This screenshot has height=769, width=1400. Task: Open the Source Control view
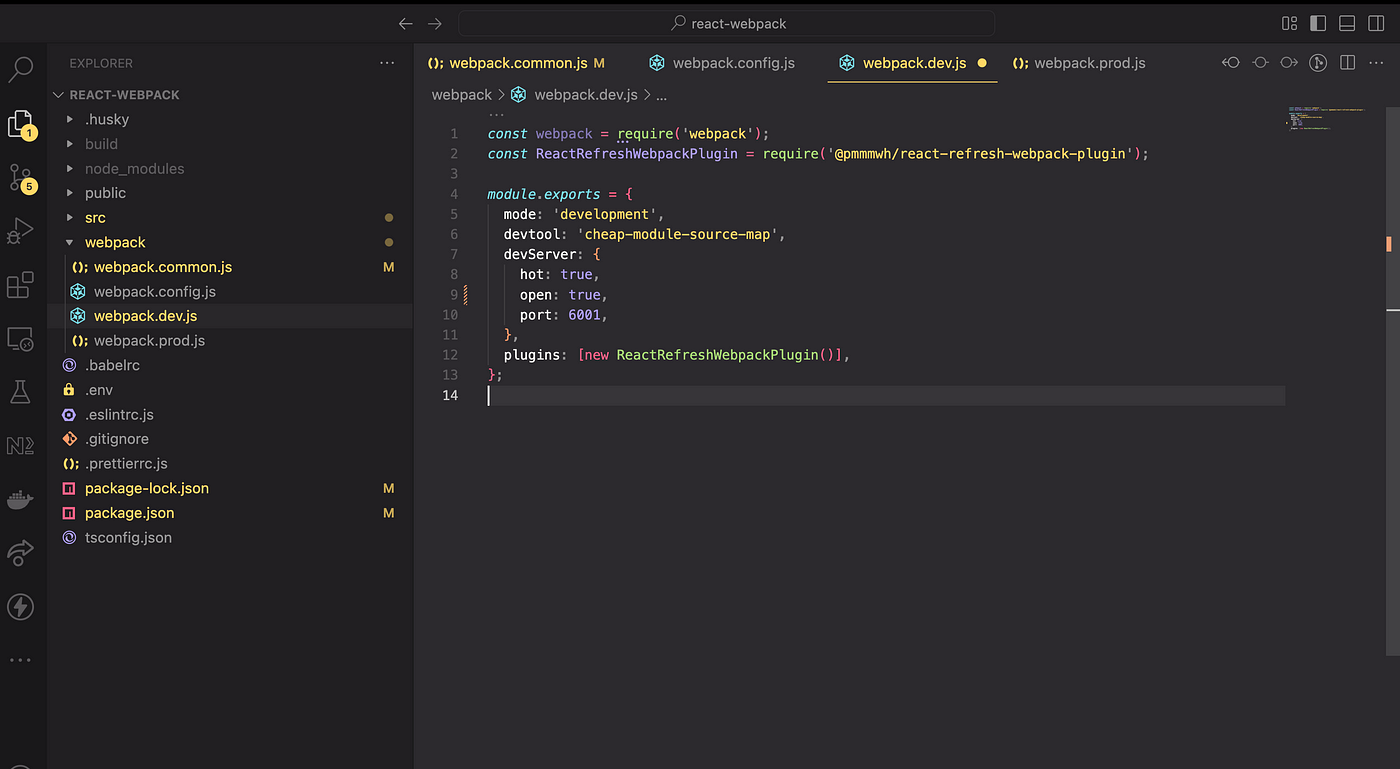point(21,178)
